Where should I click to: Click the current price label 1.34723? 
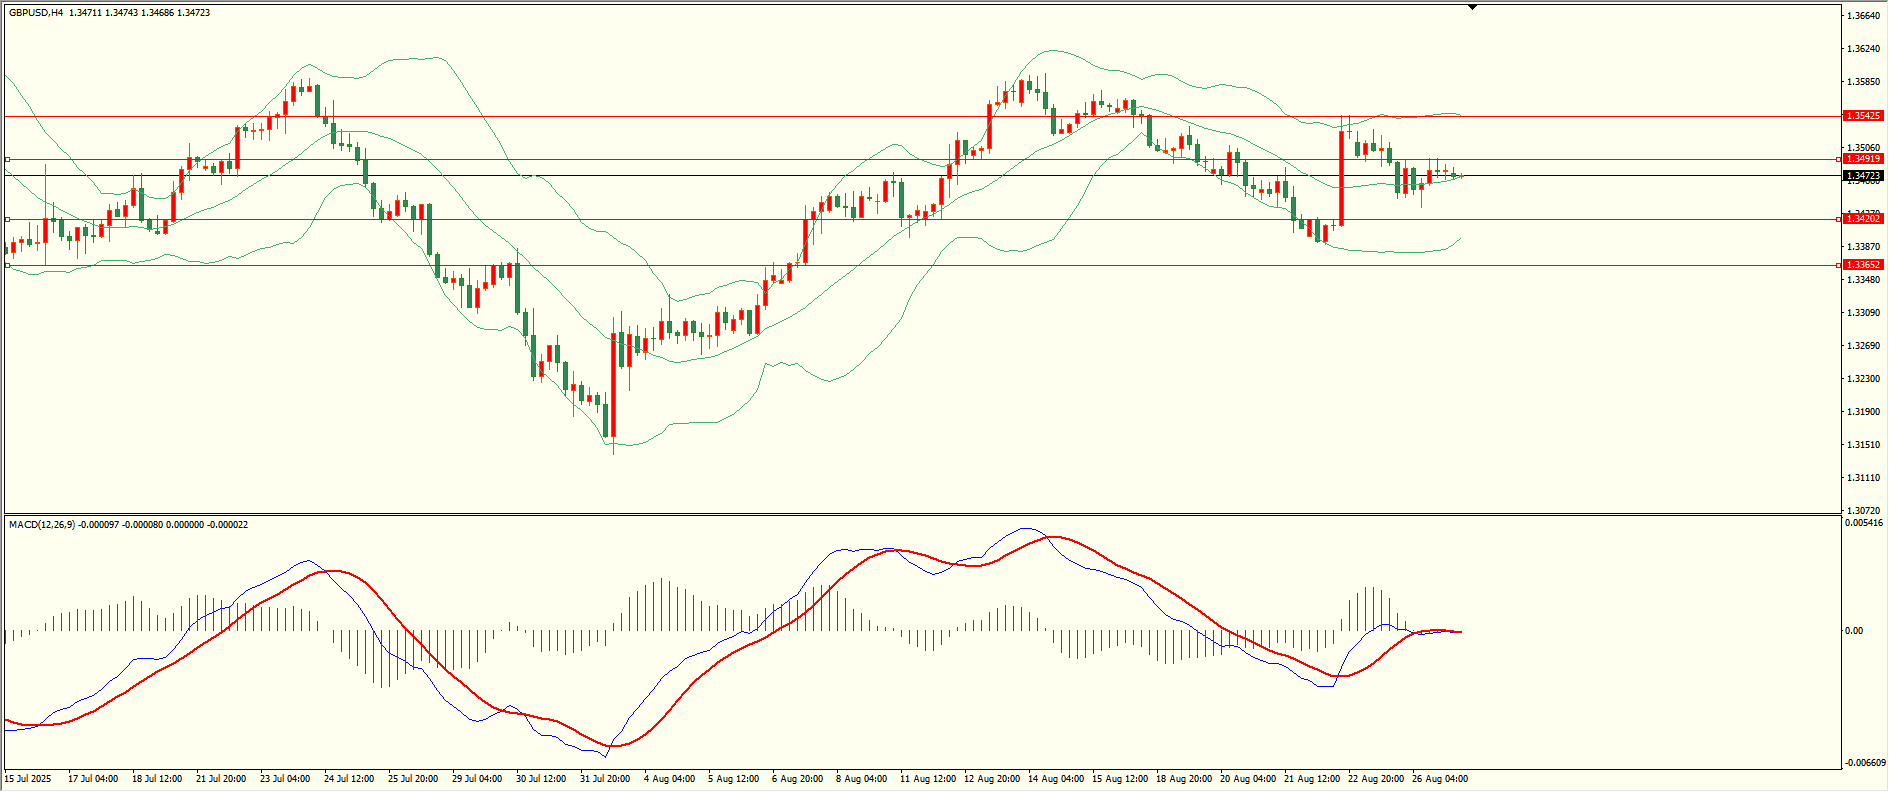(1863, 176)
